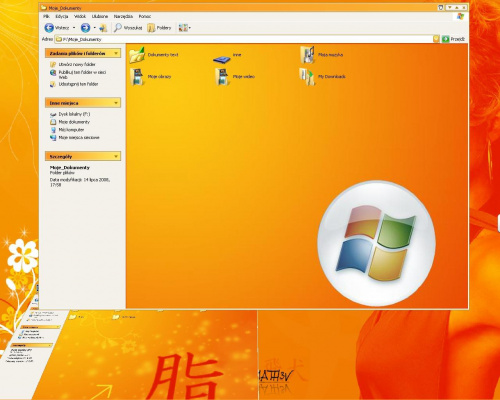Open the Edycja menu
The image size is (500, 400).
[62, 16]
